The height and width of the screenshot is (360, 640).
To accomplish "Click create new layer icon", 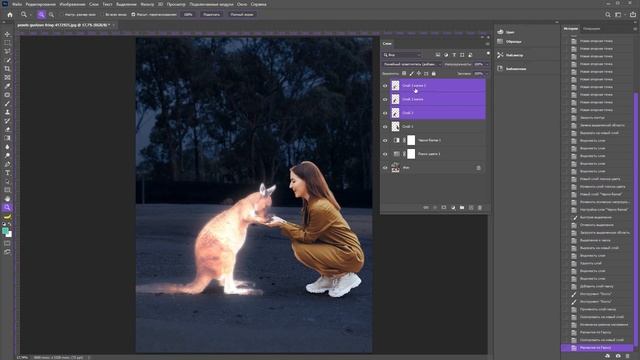I will [471, 207].
